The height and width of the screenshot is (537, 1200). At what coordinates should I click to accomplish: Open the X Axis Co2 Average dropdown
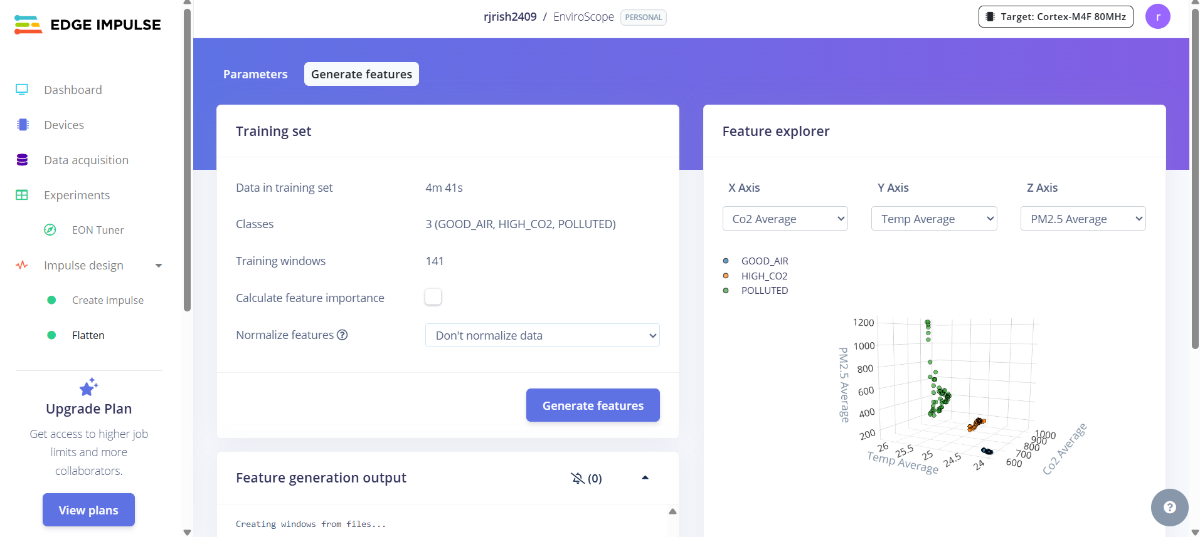click(785, 219)
